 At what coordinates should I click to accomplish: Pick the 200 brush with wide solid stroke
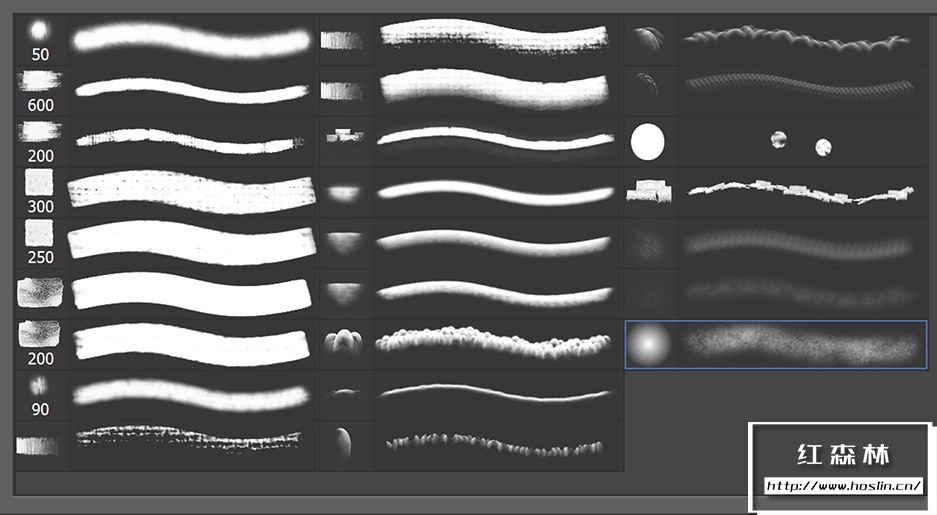click(x=166, y=345)
